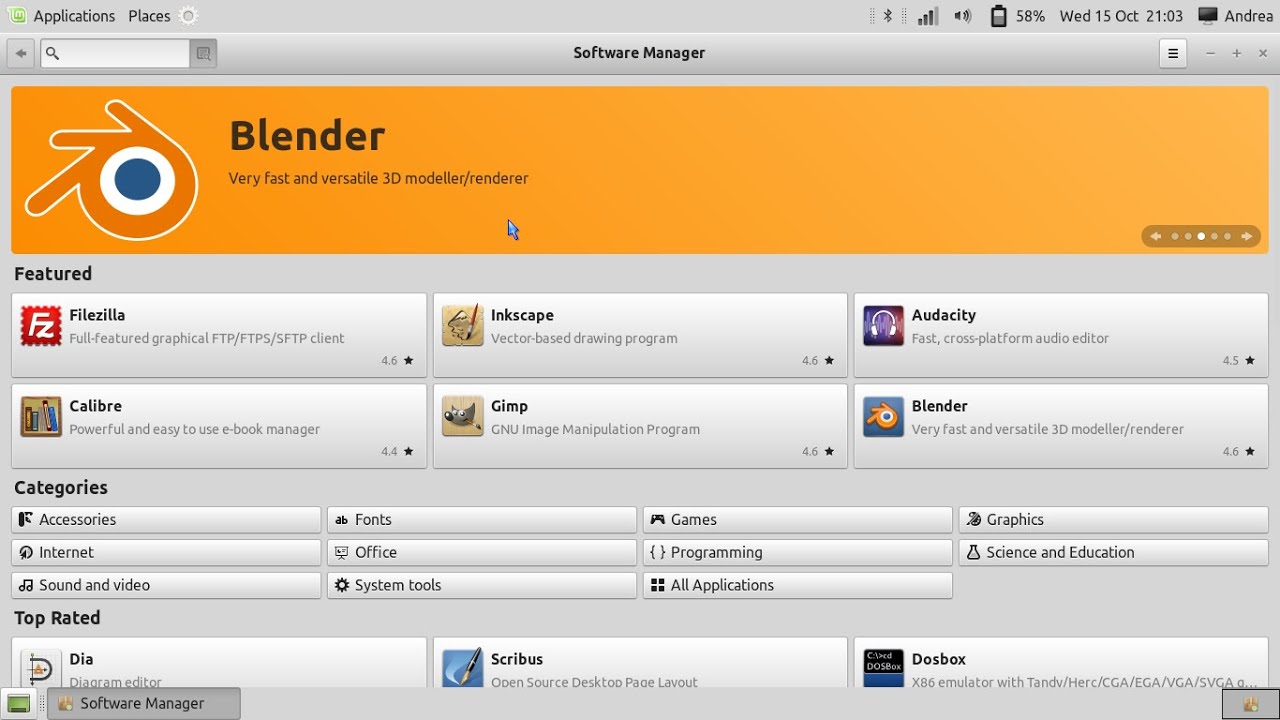Click the Dosbox title in Top Rated

click(x=939, y=660)
